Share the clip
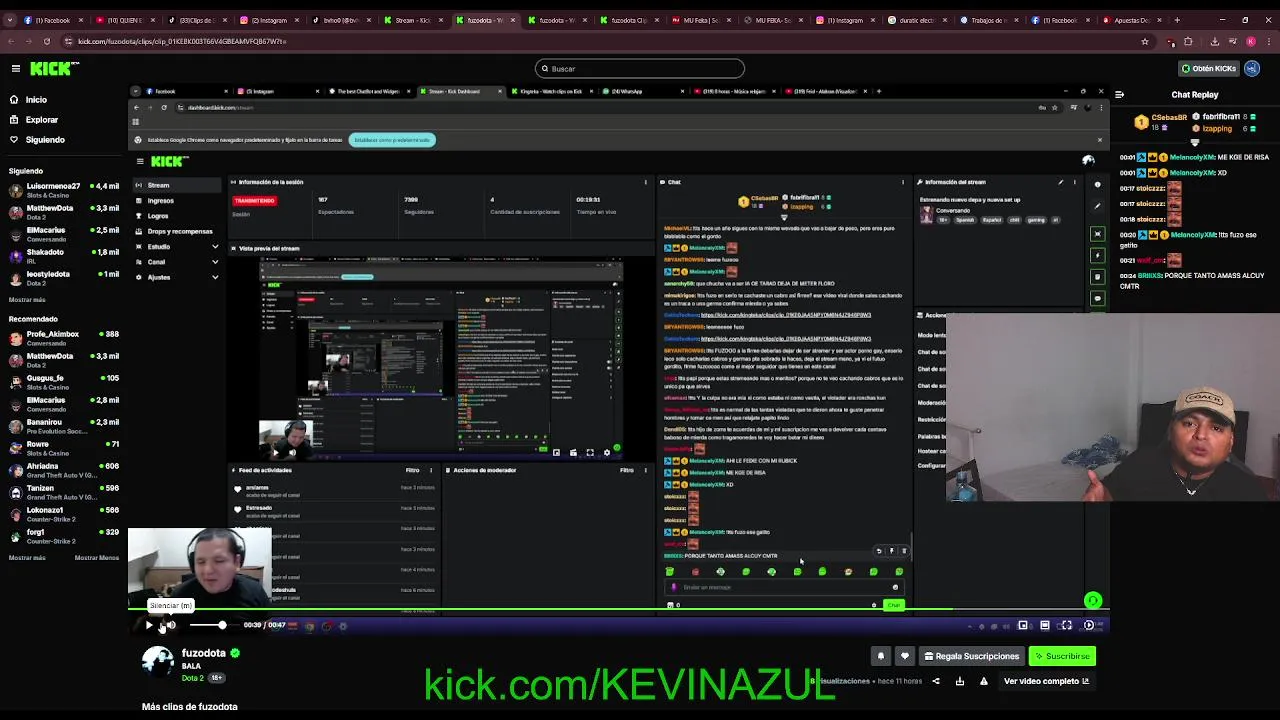The width and height of the screenshot is (1280, 720). pos(936,681)
